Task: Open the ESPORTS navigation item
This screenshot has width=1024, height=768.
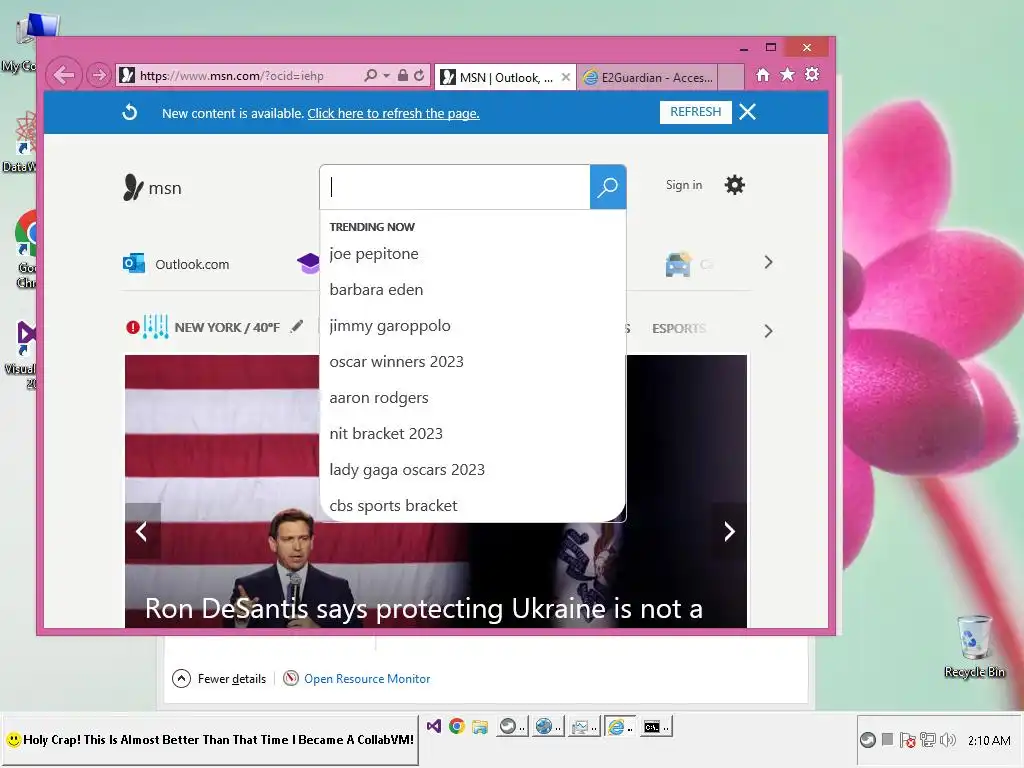Action: tap(679, 328)
